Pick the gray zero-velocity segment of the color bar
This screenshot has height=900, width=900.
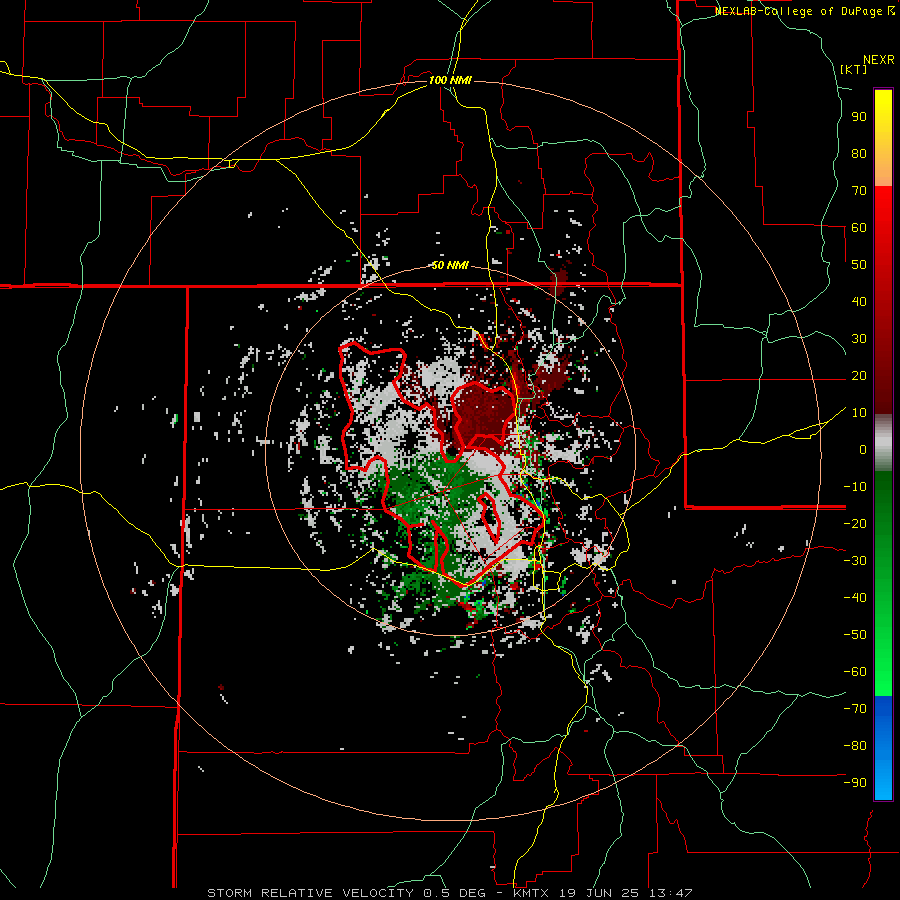[883, 443]
